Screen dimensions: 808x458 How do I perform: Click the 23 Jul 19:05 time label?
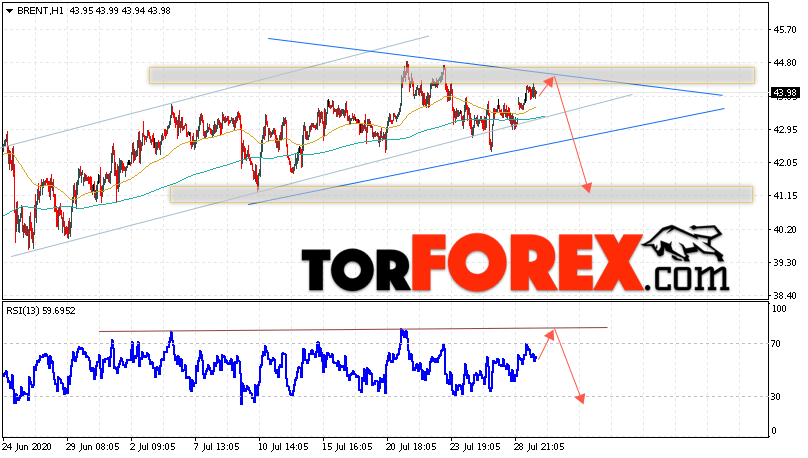click(475, 447)
